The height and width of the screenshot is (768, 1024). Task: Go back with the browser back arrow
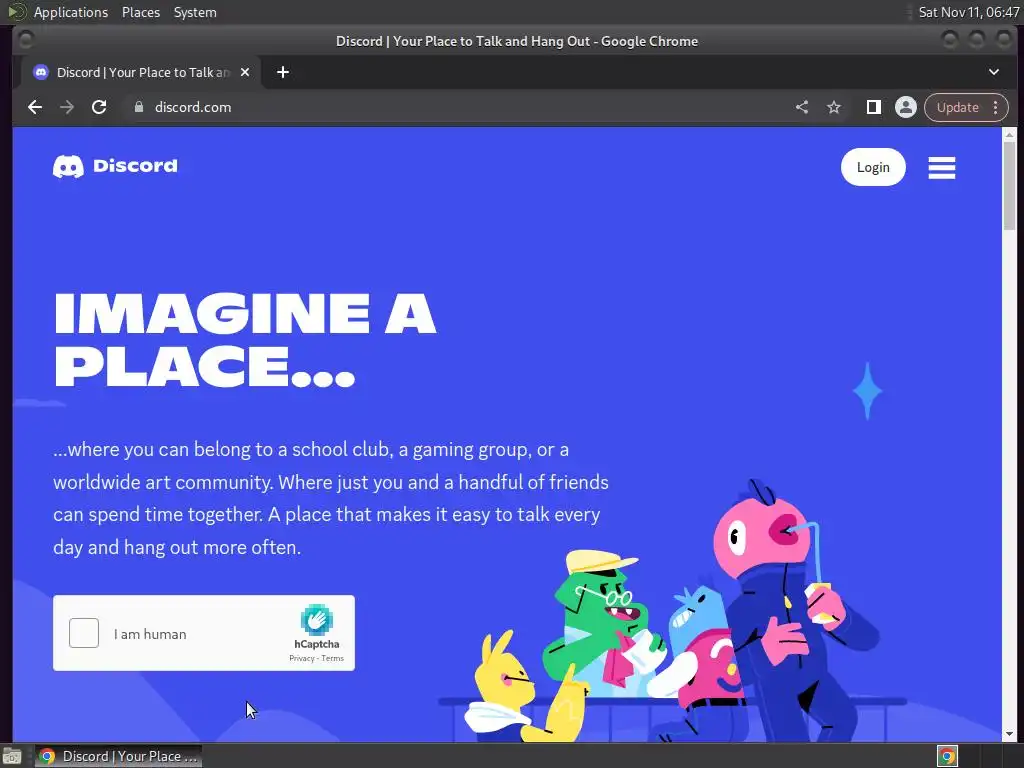(x=35, y=107)
